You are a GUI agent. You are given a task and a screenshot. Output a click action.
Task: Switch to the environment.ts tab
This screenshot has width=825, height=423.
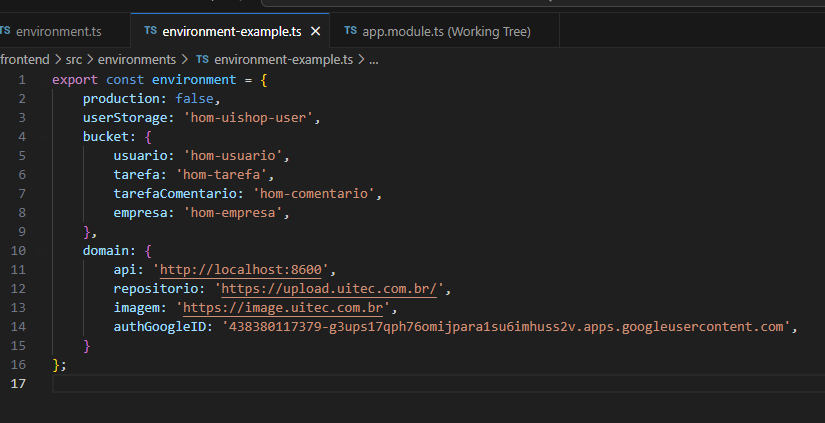pos(58,32)
